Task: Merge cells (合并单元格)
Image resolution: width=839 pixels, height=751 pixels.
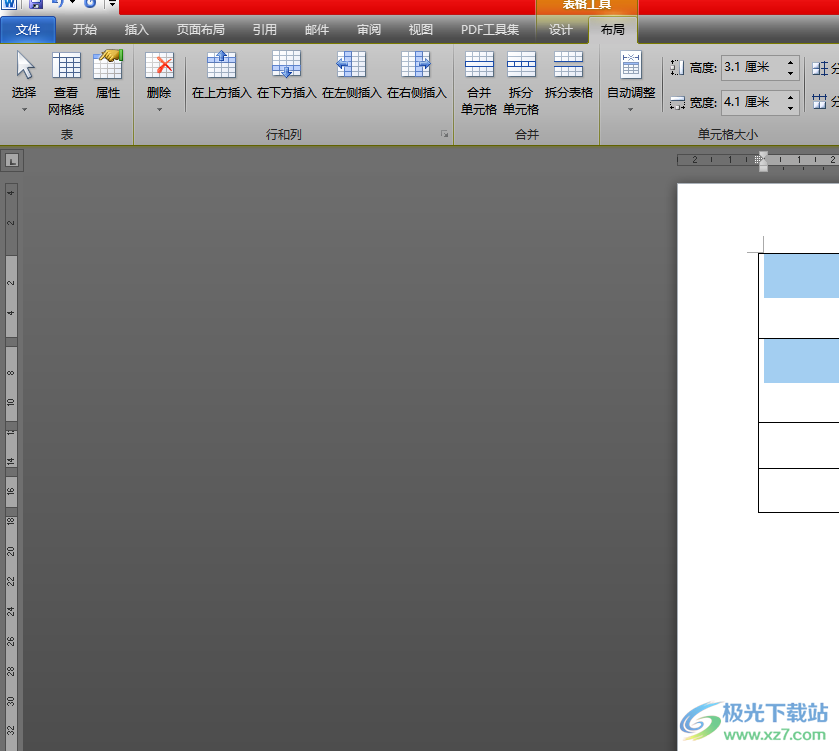Action: [x=479, y=83]
